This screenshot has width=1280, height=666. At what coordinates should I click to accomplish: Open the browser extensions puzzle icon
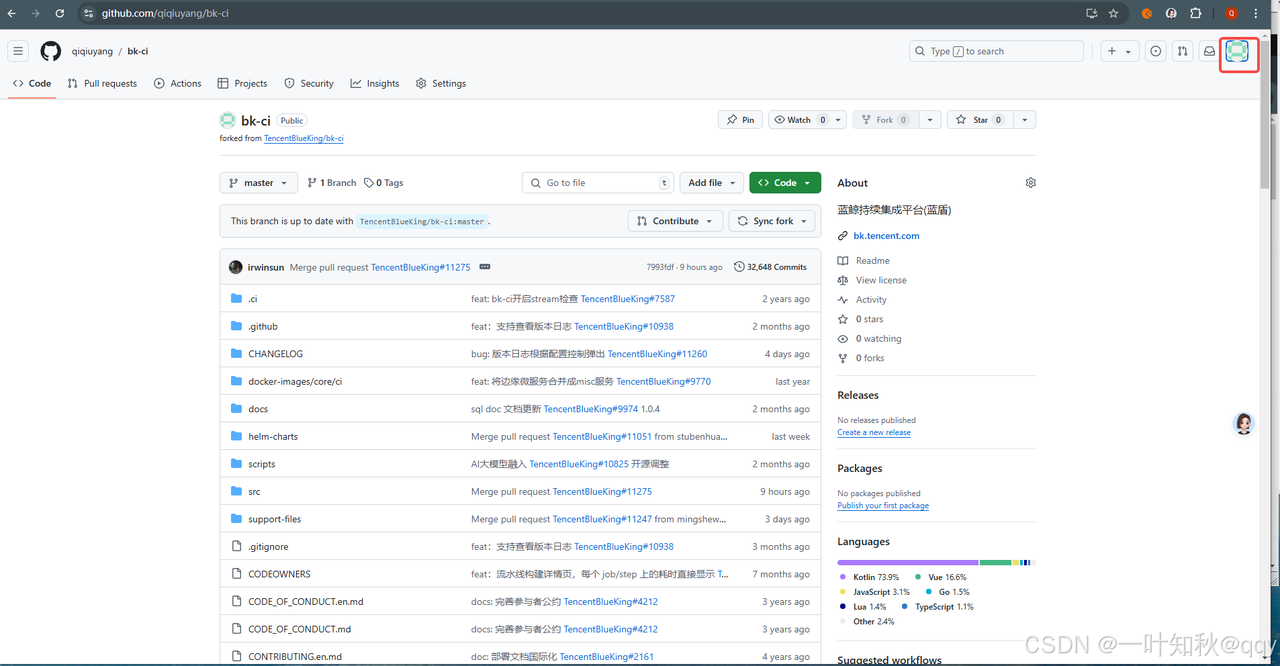pos(1195,14)
